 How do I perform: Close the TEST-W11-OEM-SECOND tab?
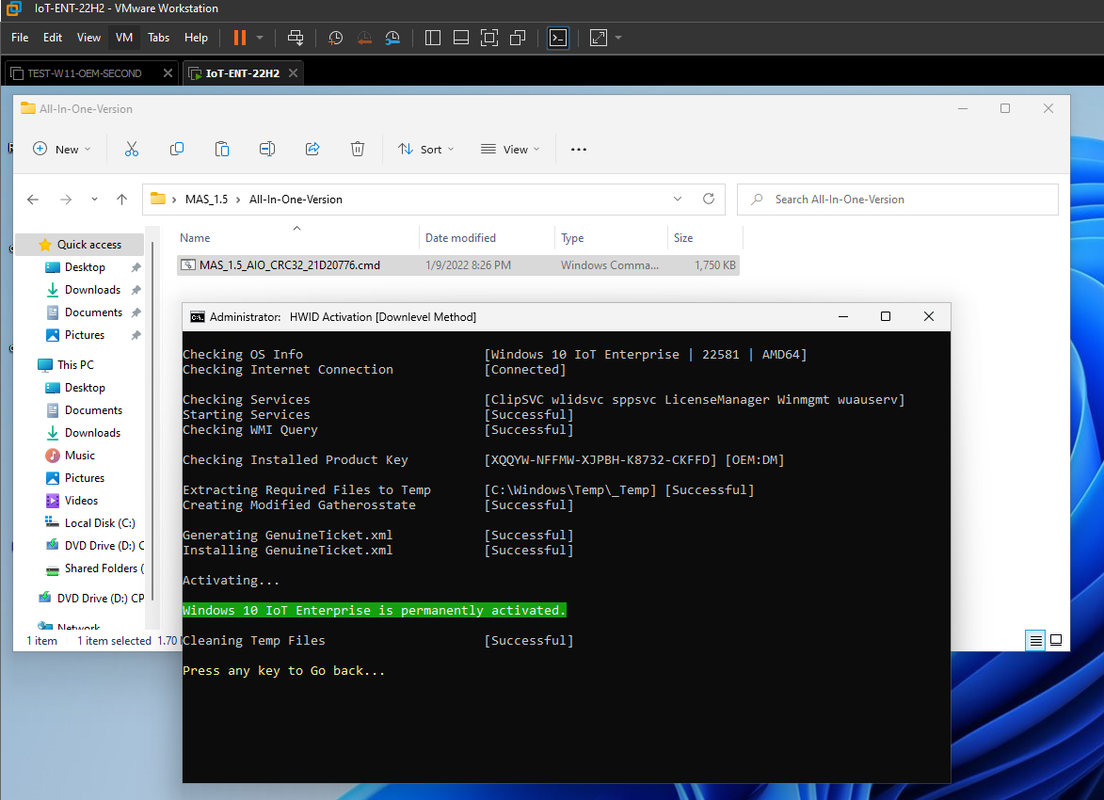point(168,73)
